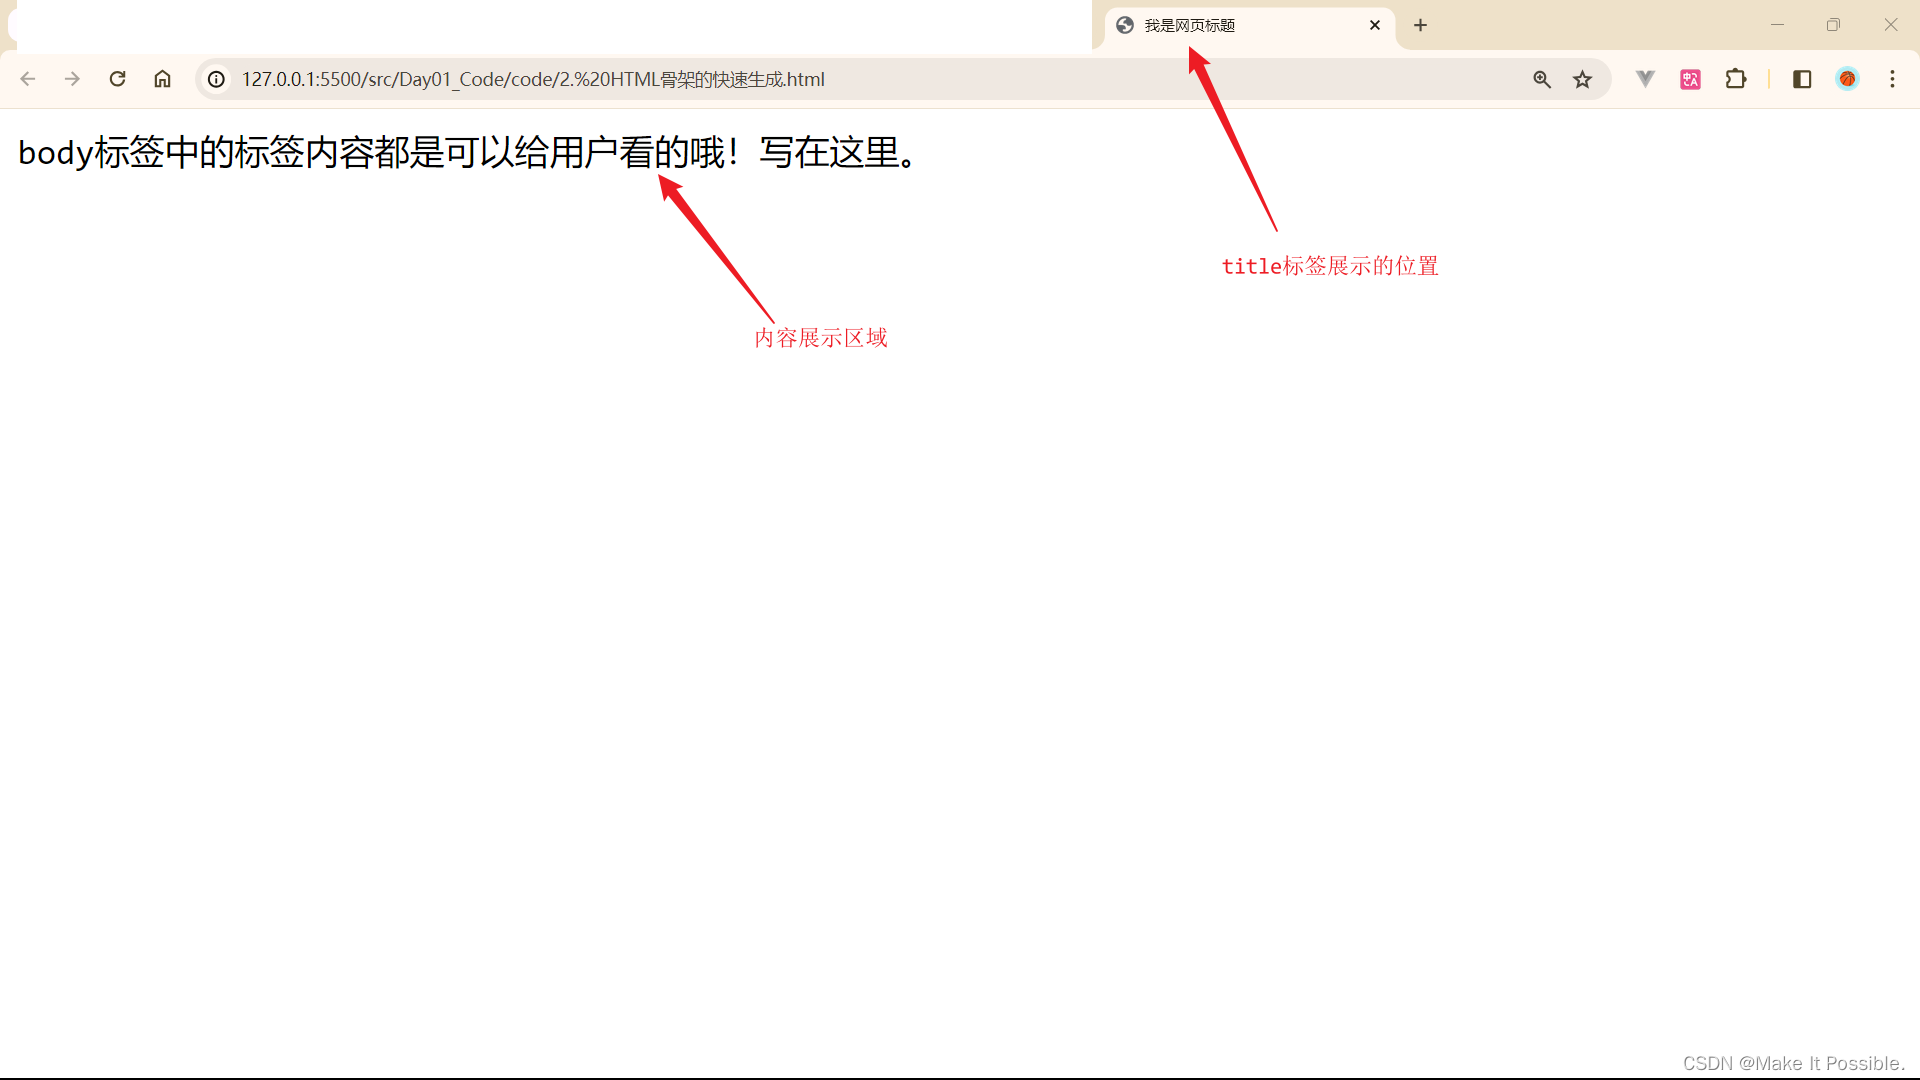Bookmark this page with the star icon
Screen dimensions: 1920x1080
click(1582, 79)
